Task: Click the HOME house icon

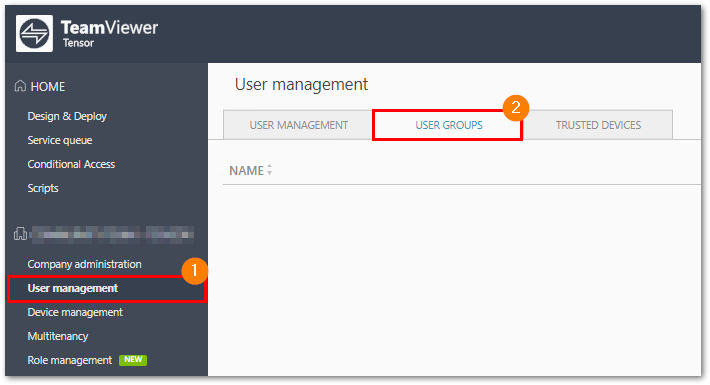Action: 20,86
